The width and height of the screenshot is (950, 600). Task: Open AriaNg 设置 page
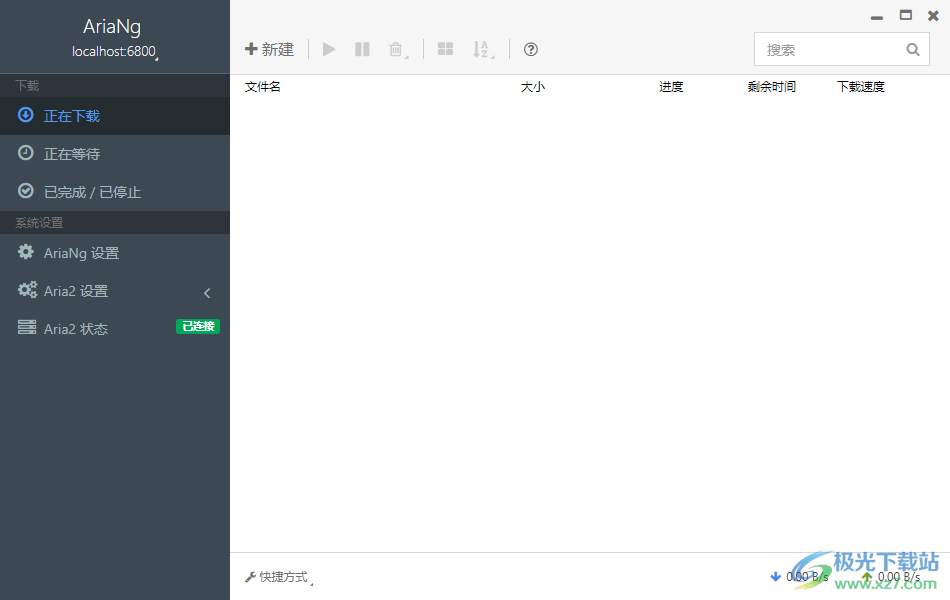click(115, 253)
